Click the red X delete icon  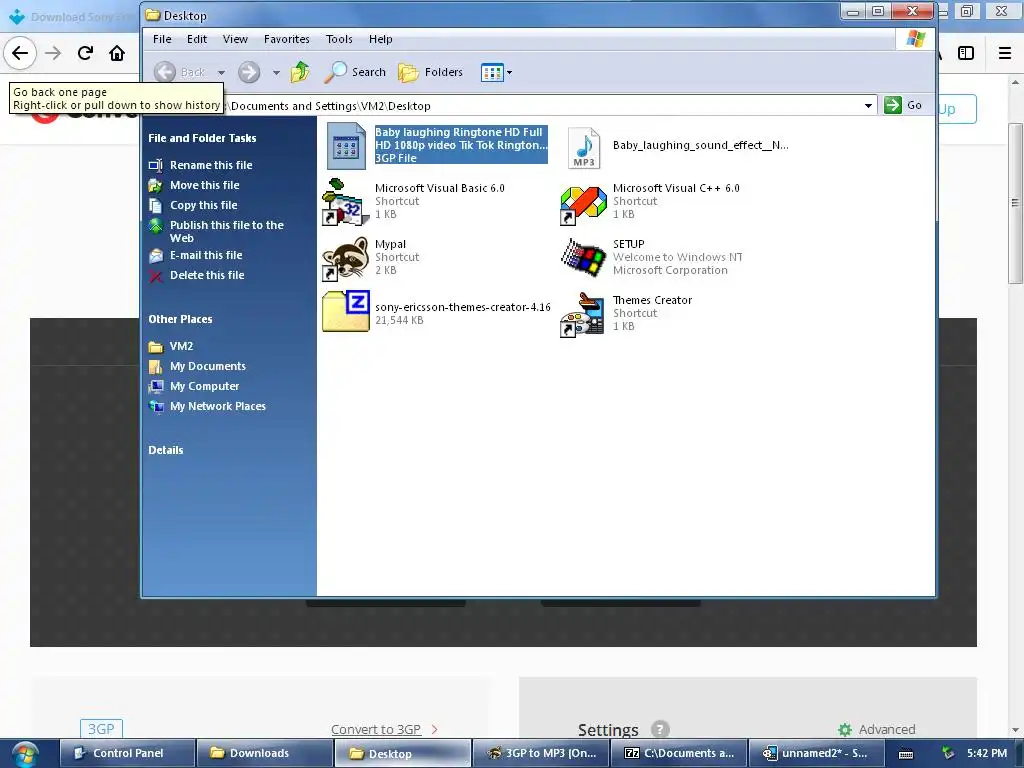click(x=155, y=276)
